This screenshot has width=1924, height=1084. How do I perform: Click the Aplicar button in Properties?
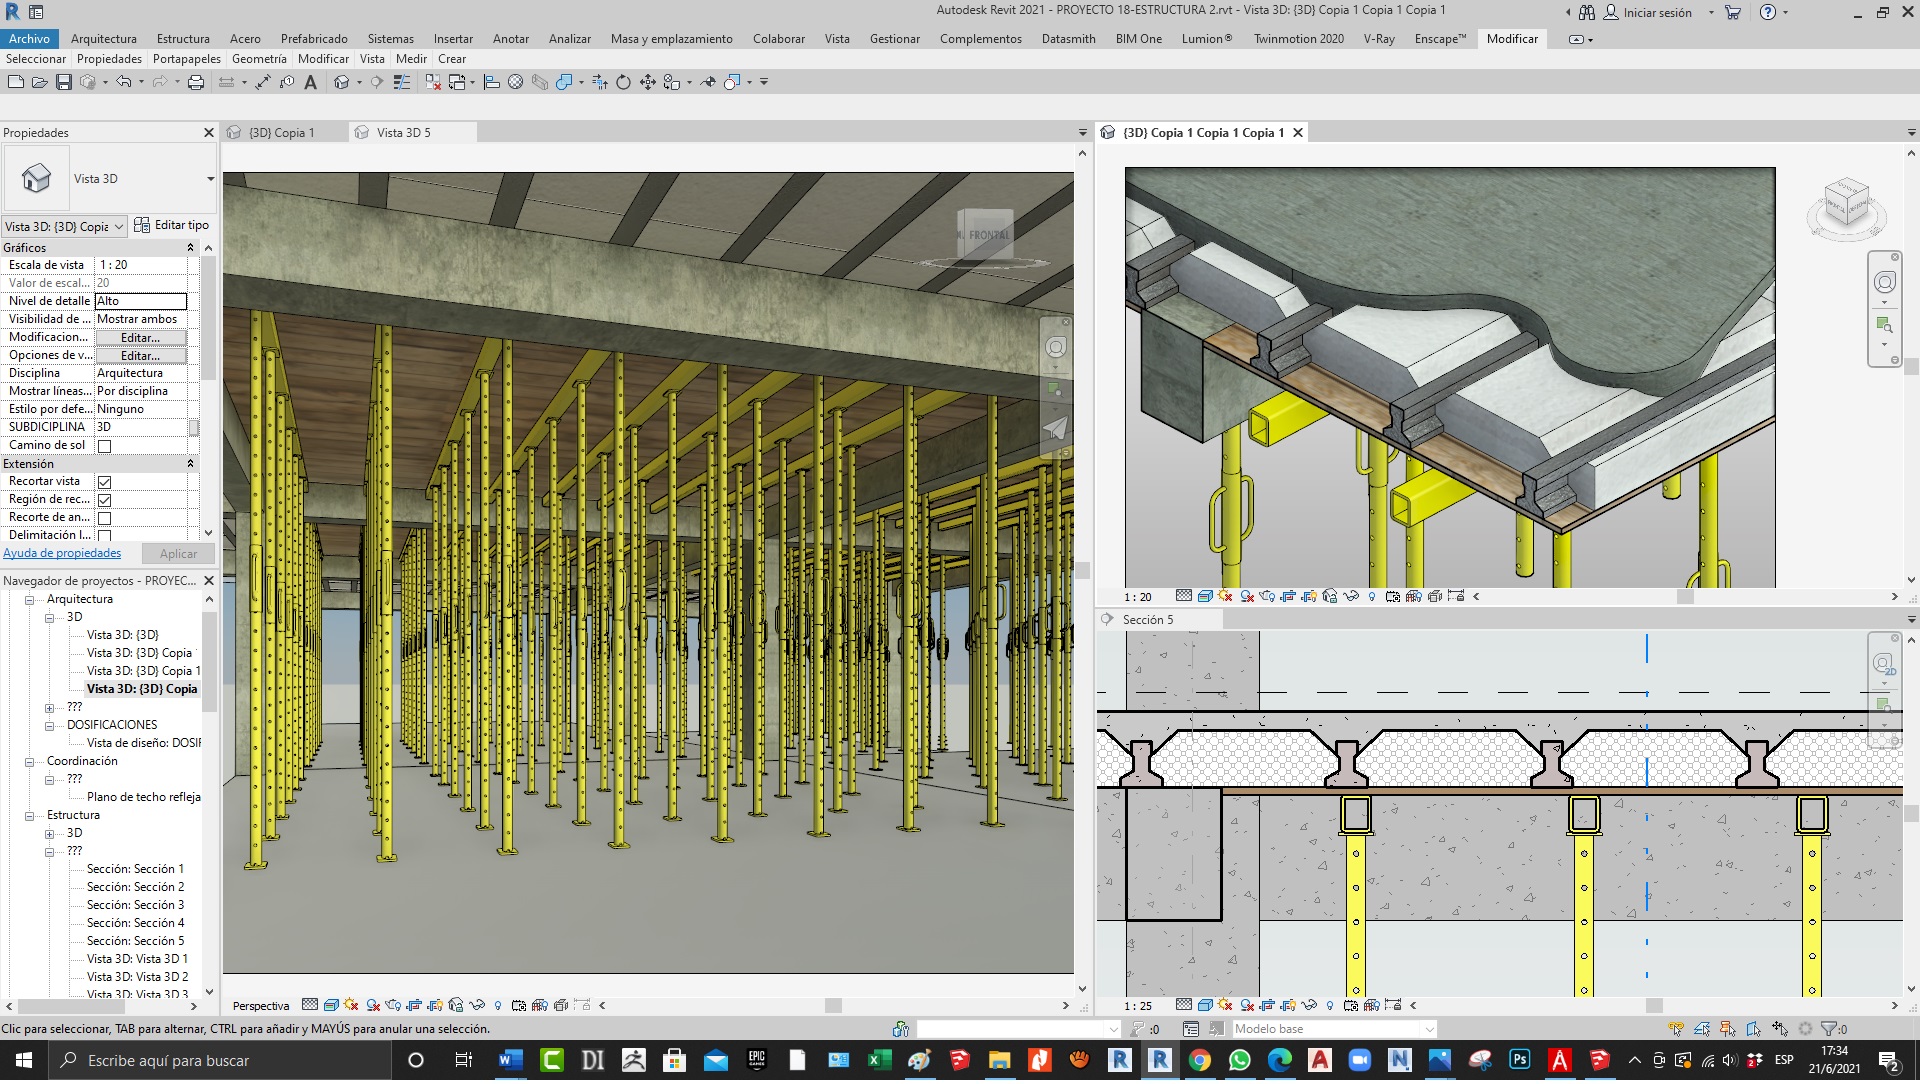178,553
